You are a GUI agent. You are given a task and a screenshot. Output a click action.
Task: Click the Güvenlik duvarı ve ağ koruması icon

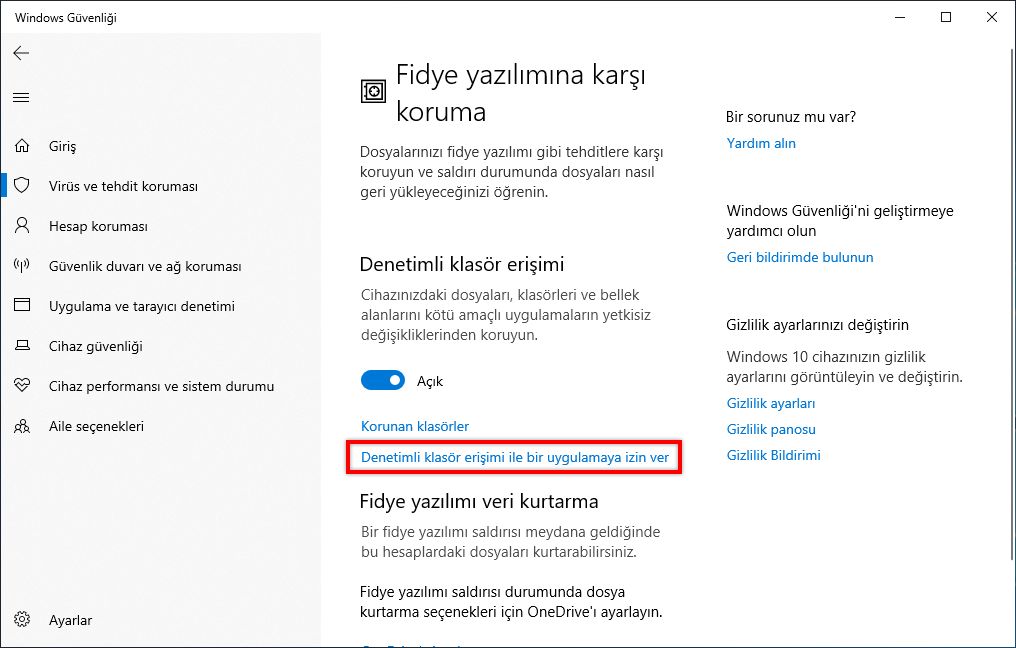22,266
